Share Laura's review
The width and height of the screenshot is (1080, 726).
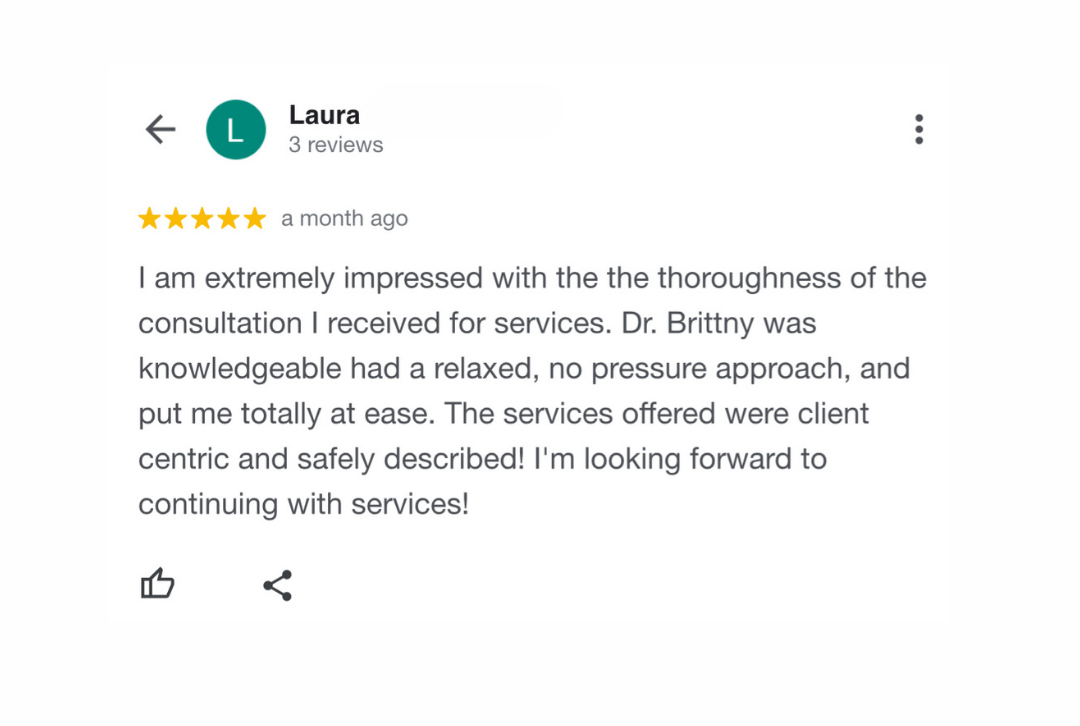pyautogui.click(x=277, y=585)
